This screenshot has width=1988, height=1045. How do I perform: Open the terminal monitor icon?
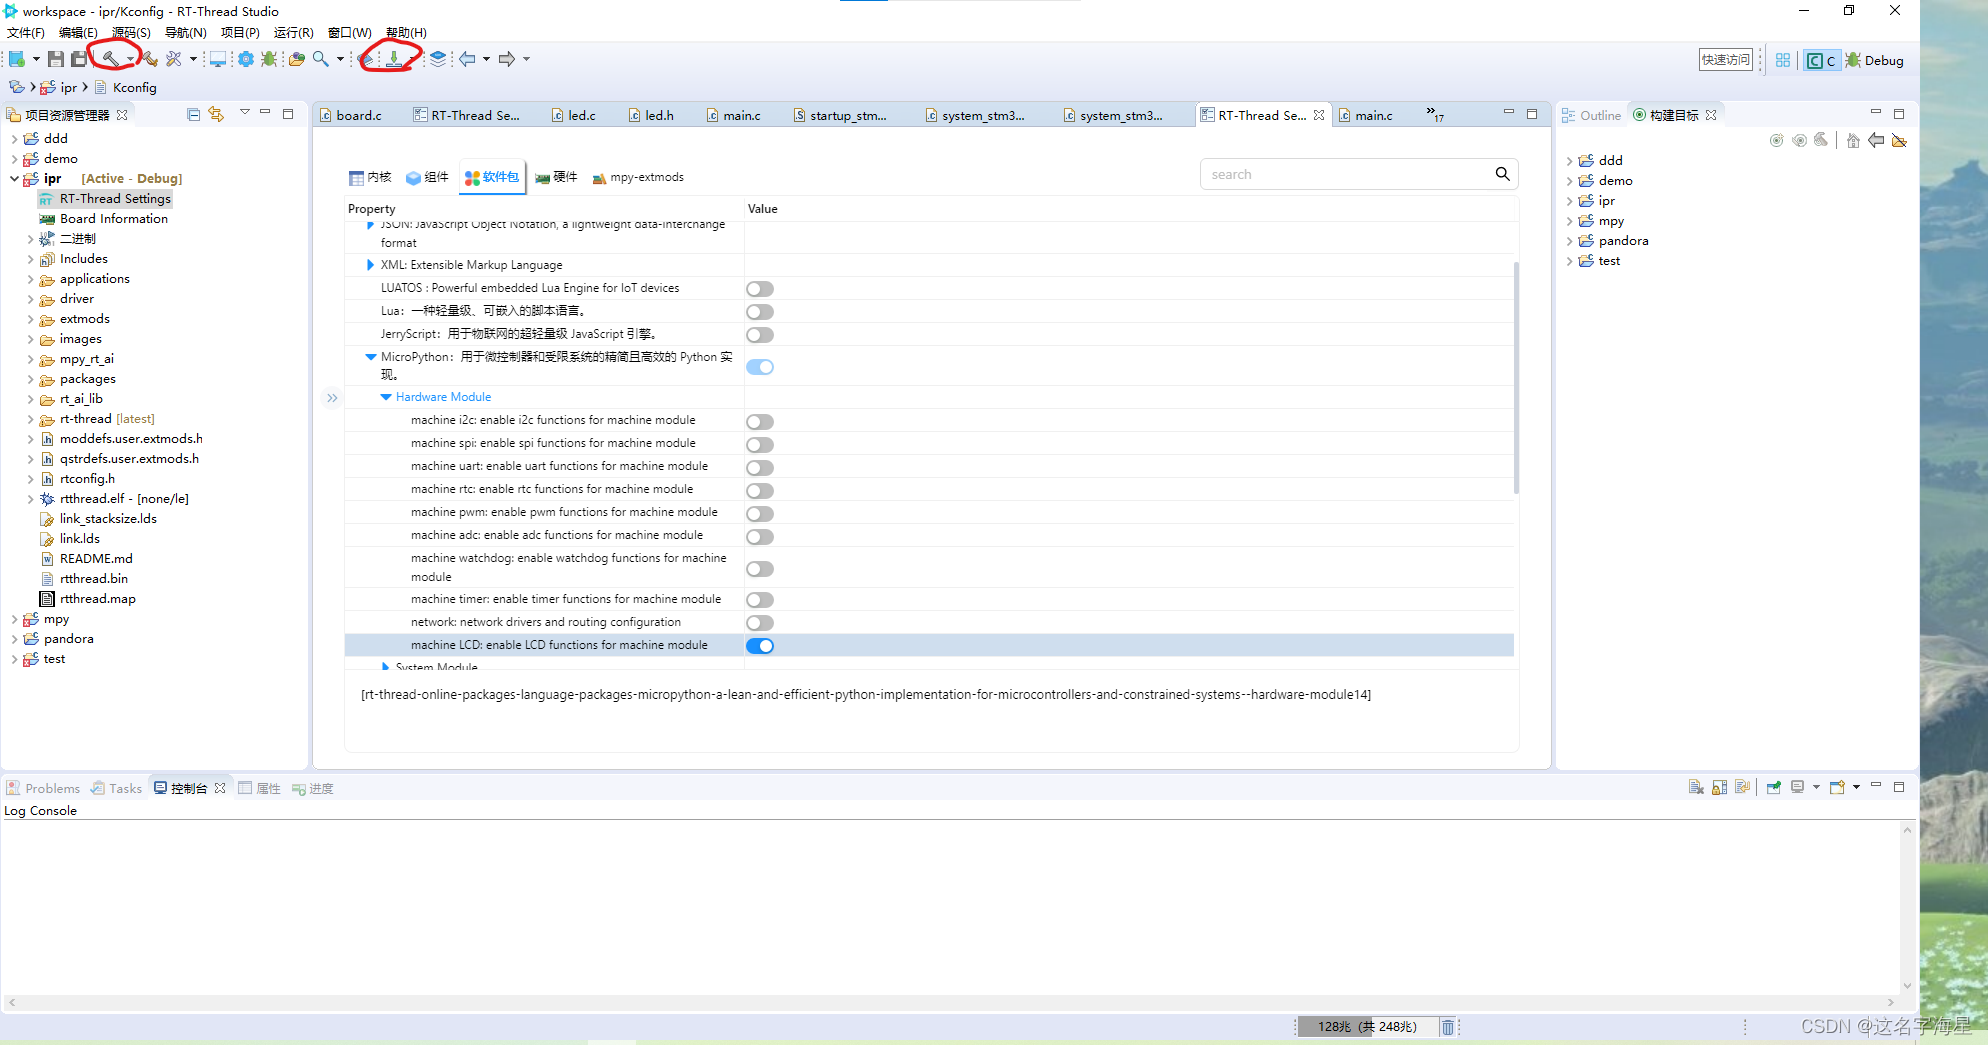pyautogui.click(x=217, y=59)
